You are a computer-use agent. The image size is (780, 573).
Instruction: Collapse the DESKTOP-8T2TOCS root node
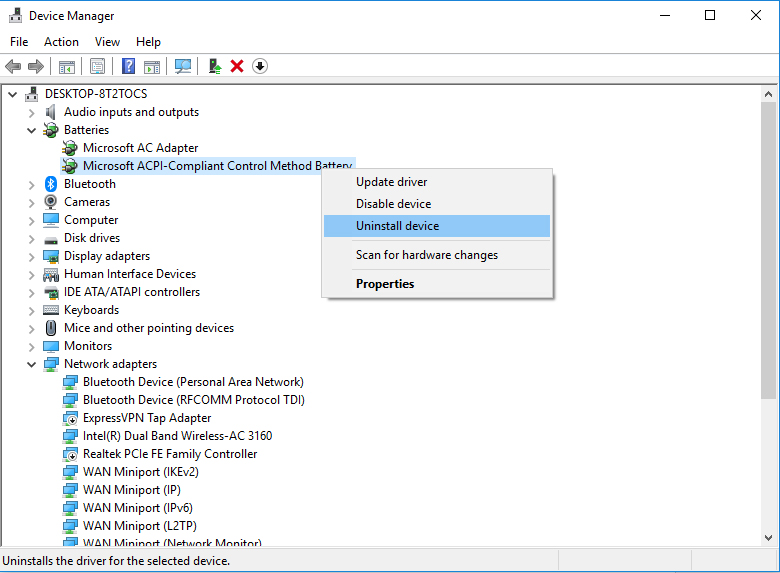coord(13,94)
